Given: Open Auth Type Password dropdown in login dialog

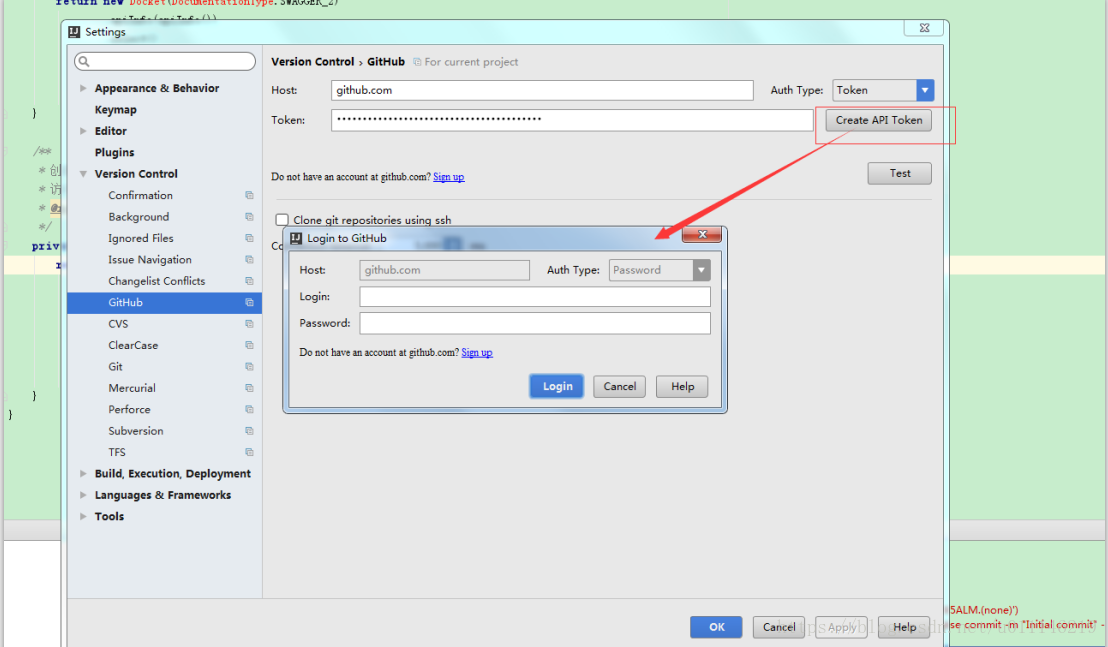Looking at the screenshot, I should (701, 271).
